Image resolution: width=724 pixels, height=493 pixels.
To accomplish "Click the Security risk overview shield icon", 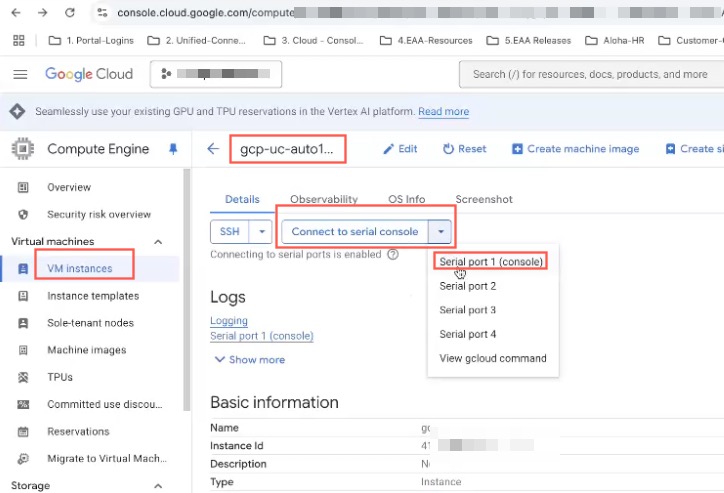I will (x=24, y=214).
